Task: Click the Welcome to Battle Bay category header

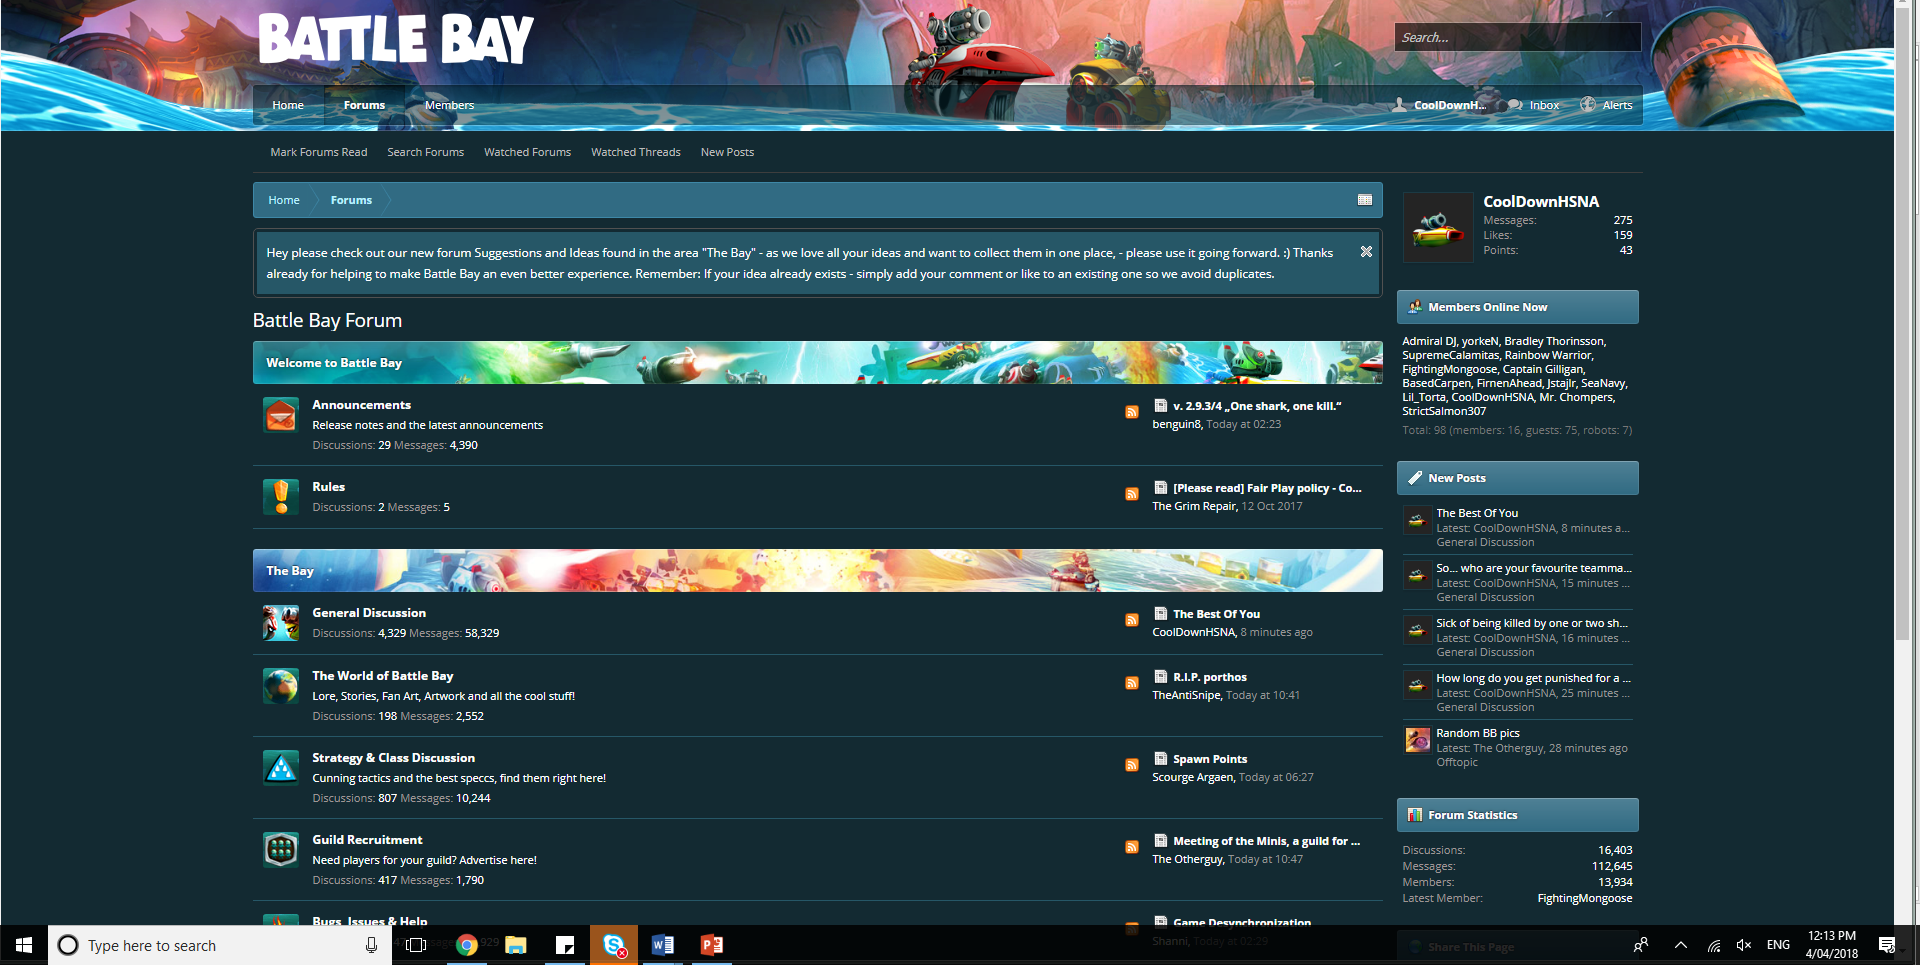Action: point(818,363)
